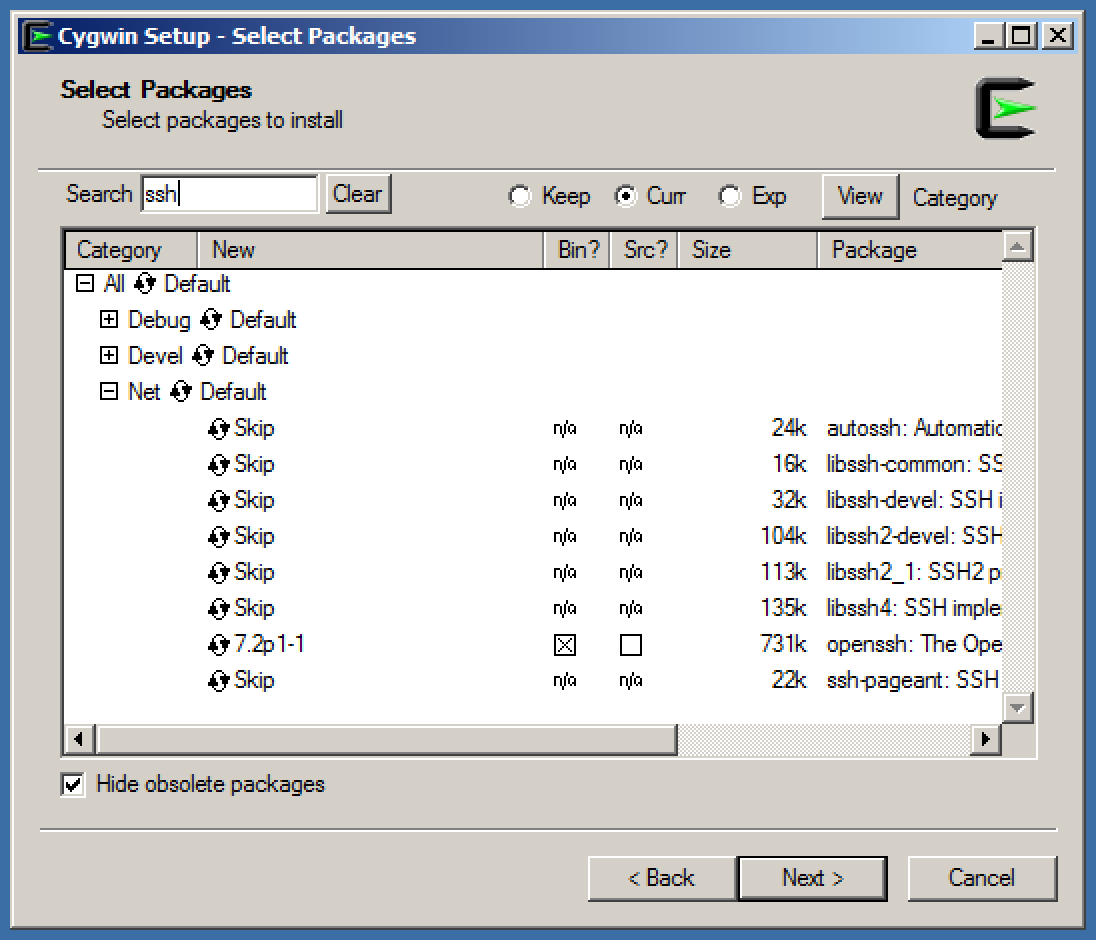Cycle the install action icon for libssh-common
Image resolution: width=1096 pixels, height=940 pixels.
[219, 465]
